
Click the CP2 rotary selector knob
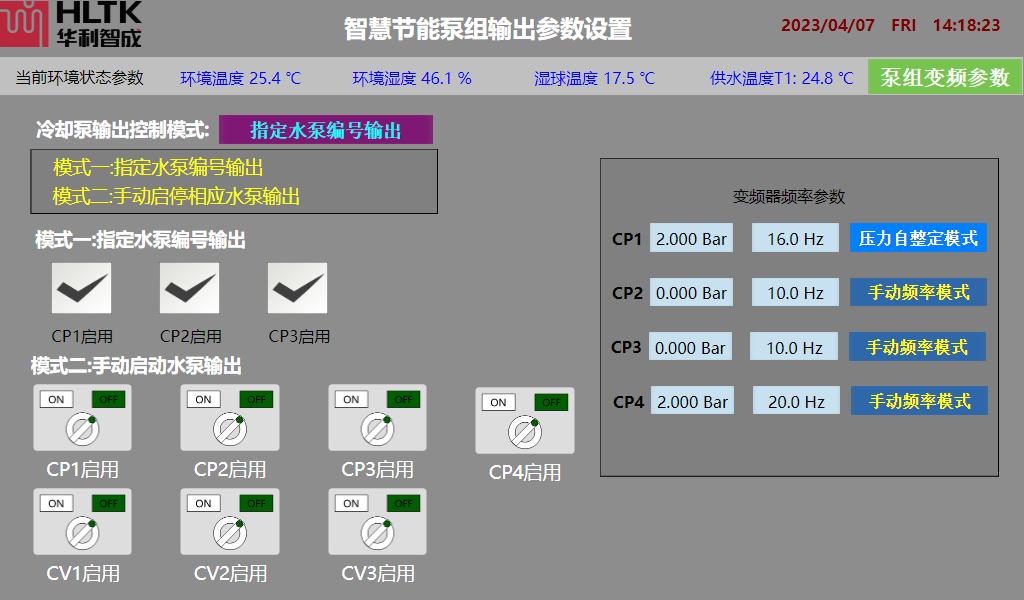pyautogui.click(x=229, y=430)
